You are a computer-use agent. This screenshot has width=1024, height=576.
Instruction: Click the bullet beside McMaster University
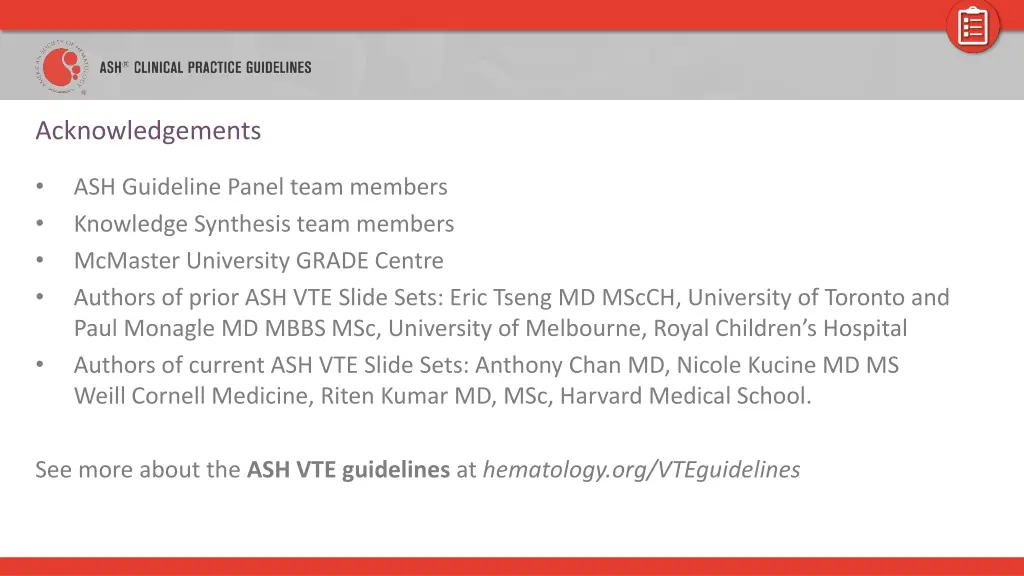point(40,261)
